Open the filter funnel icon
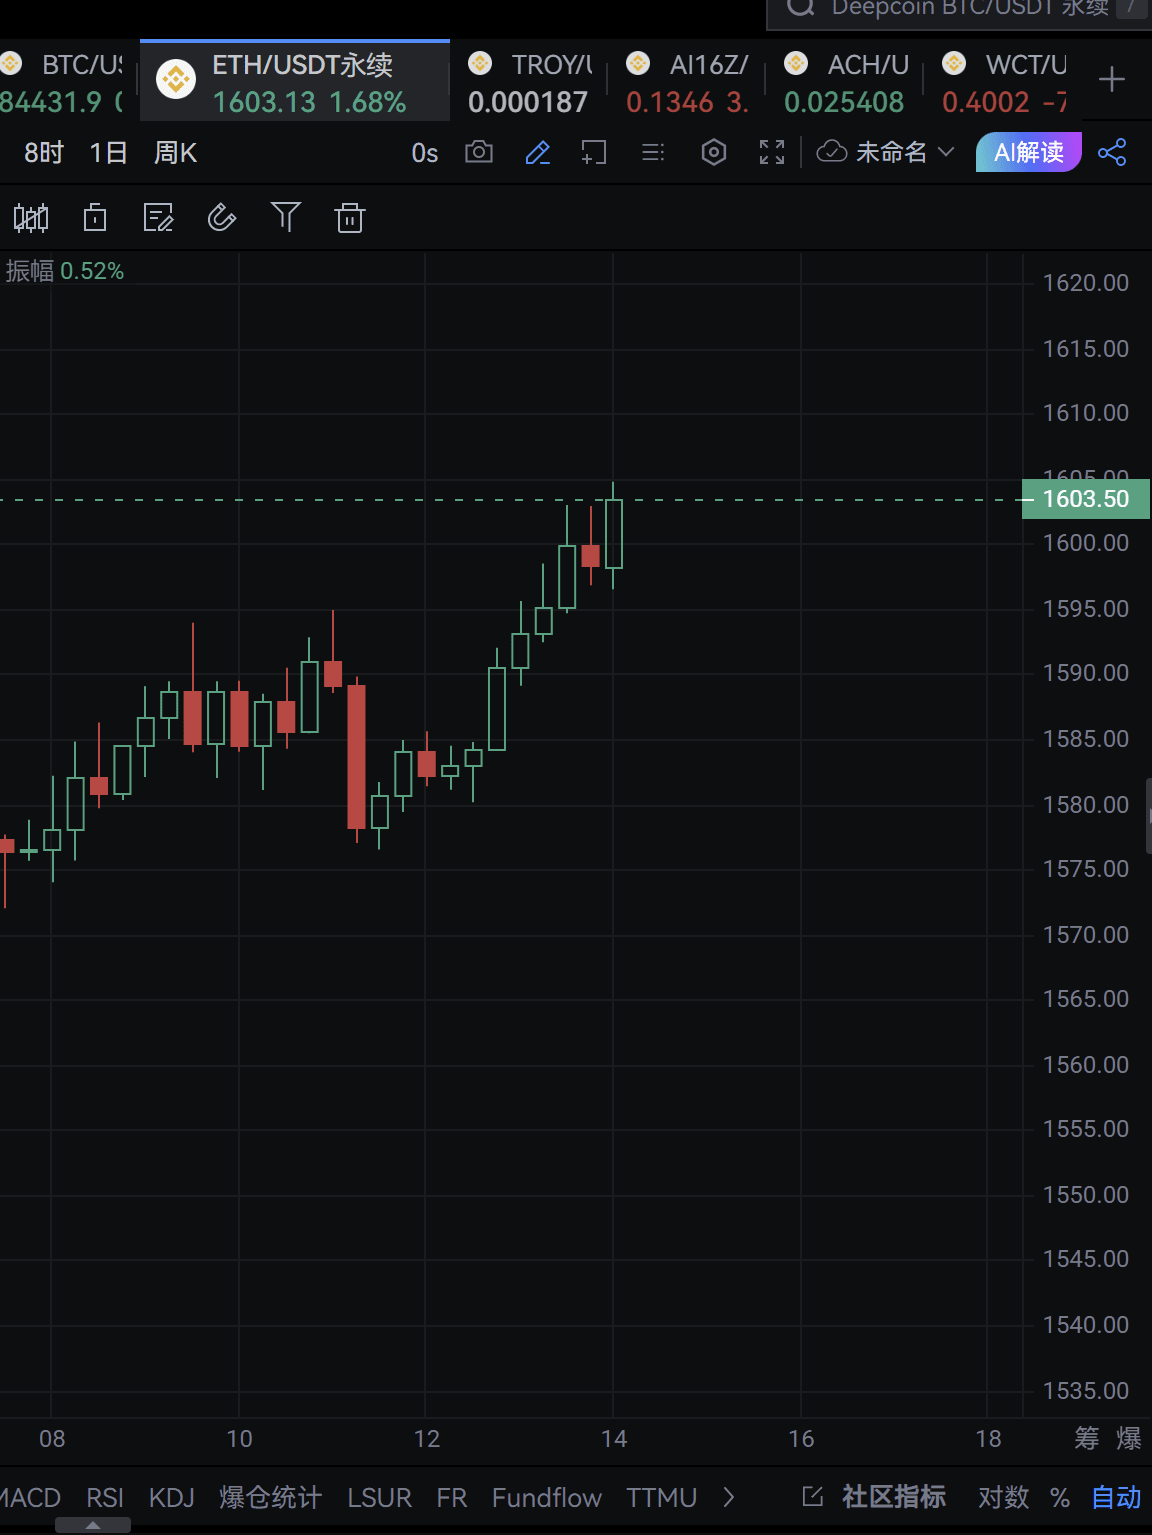 [x=286, y=217]
